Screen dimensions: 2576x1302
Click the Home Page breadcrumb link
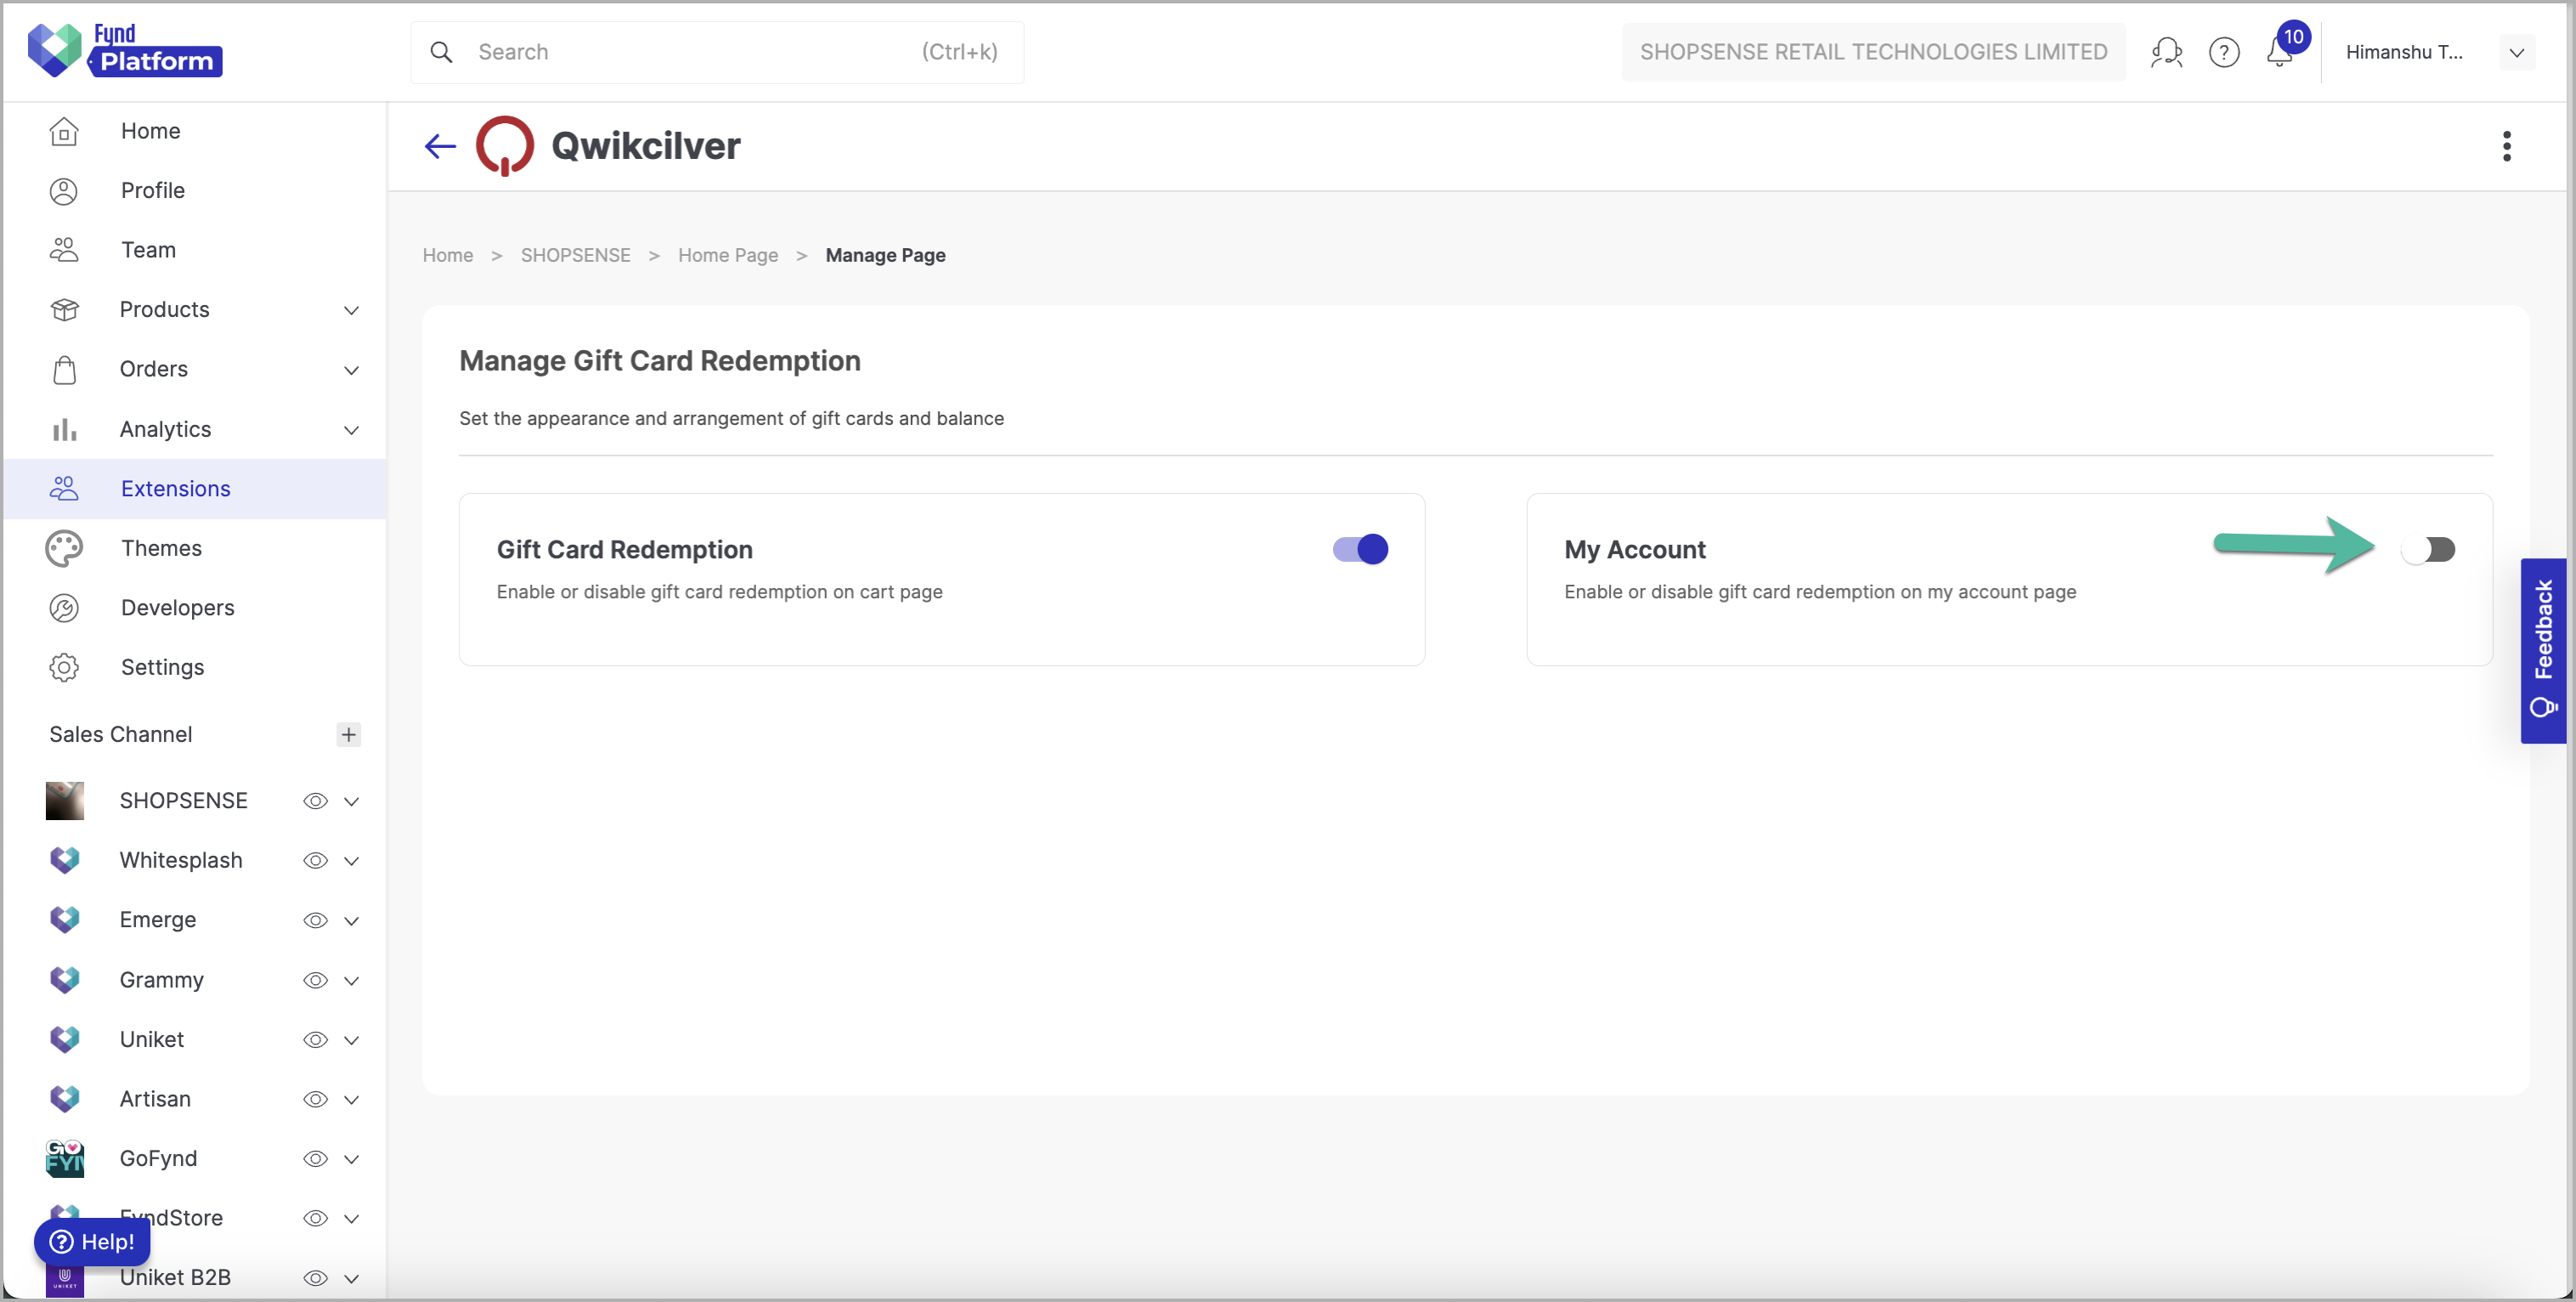coord(727,255)
